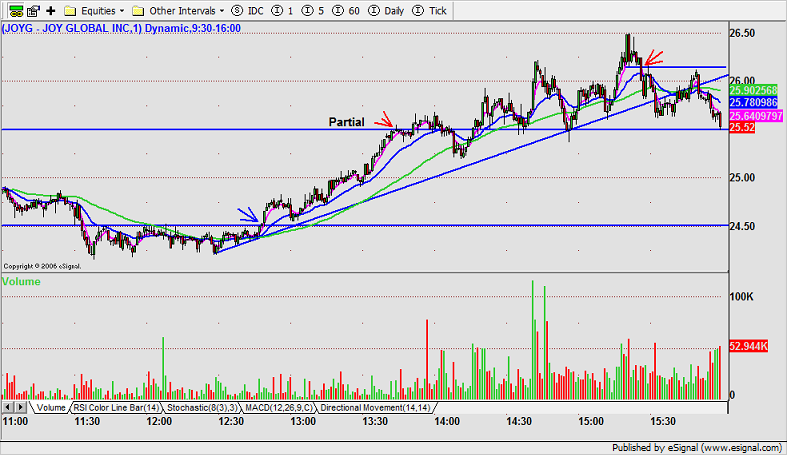Viewport: 787px width, 455px height.
Task: Open the Equities folder dropdown
Action: point(94,11)
